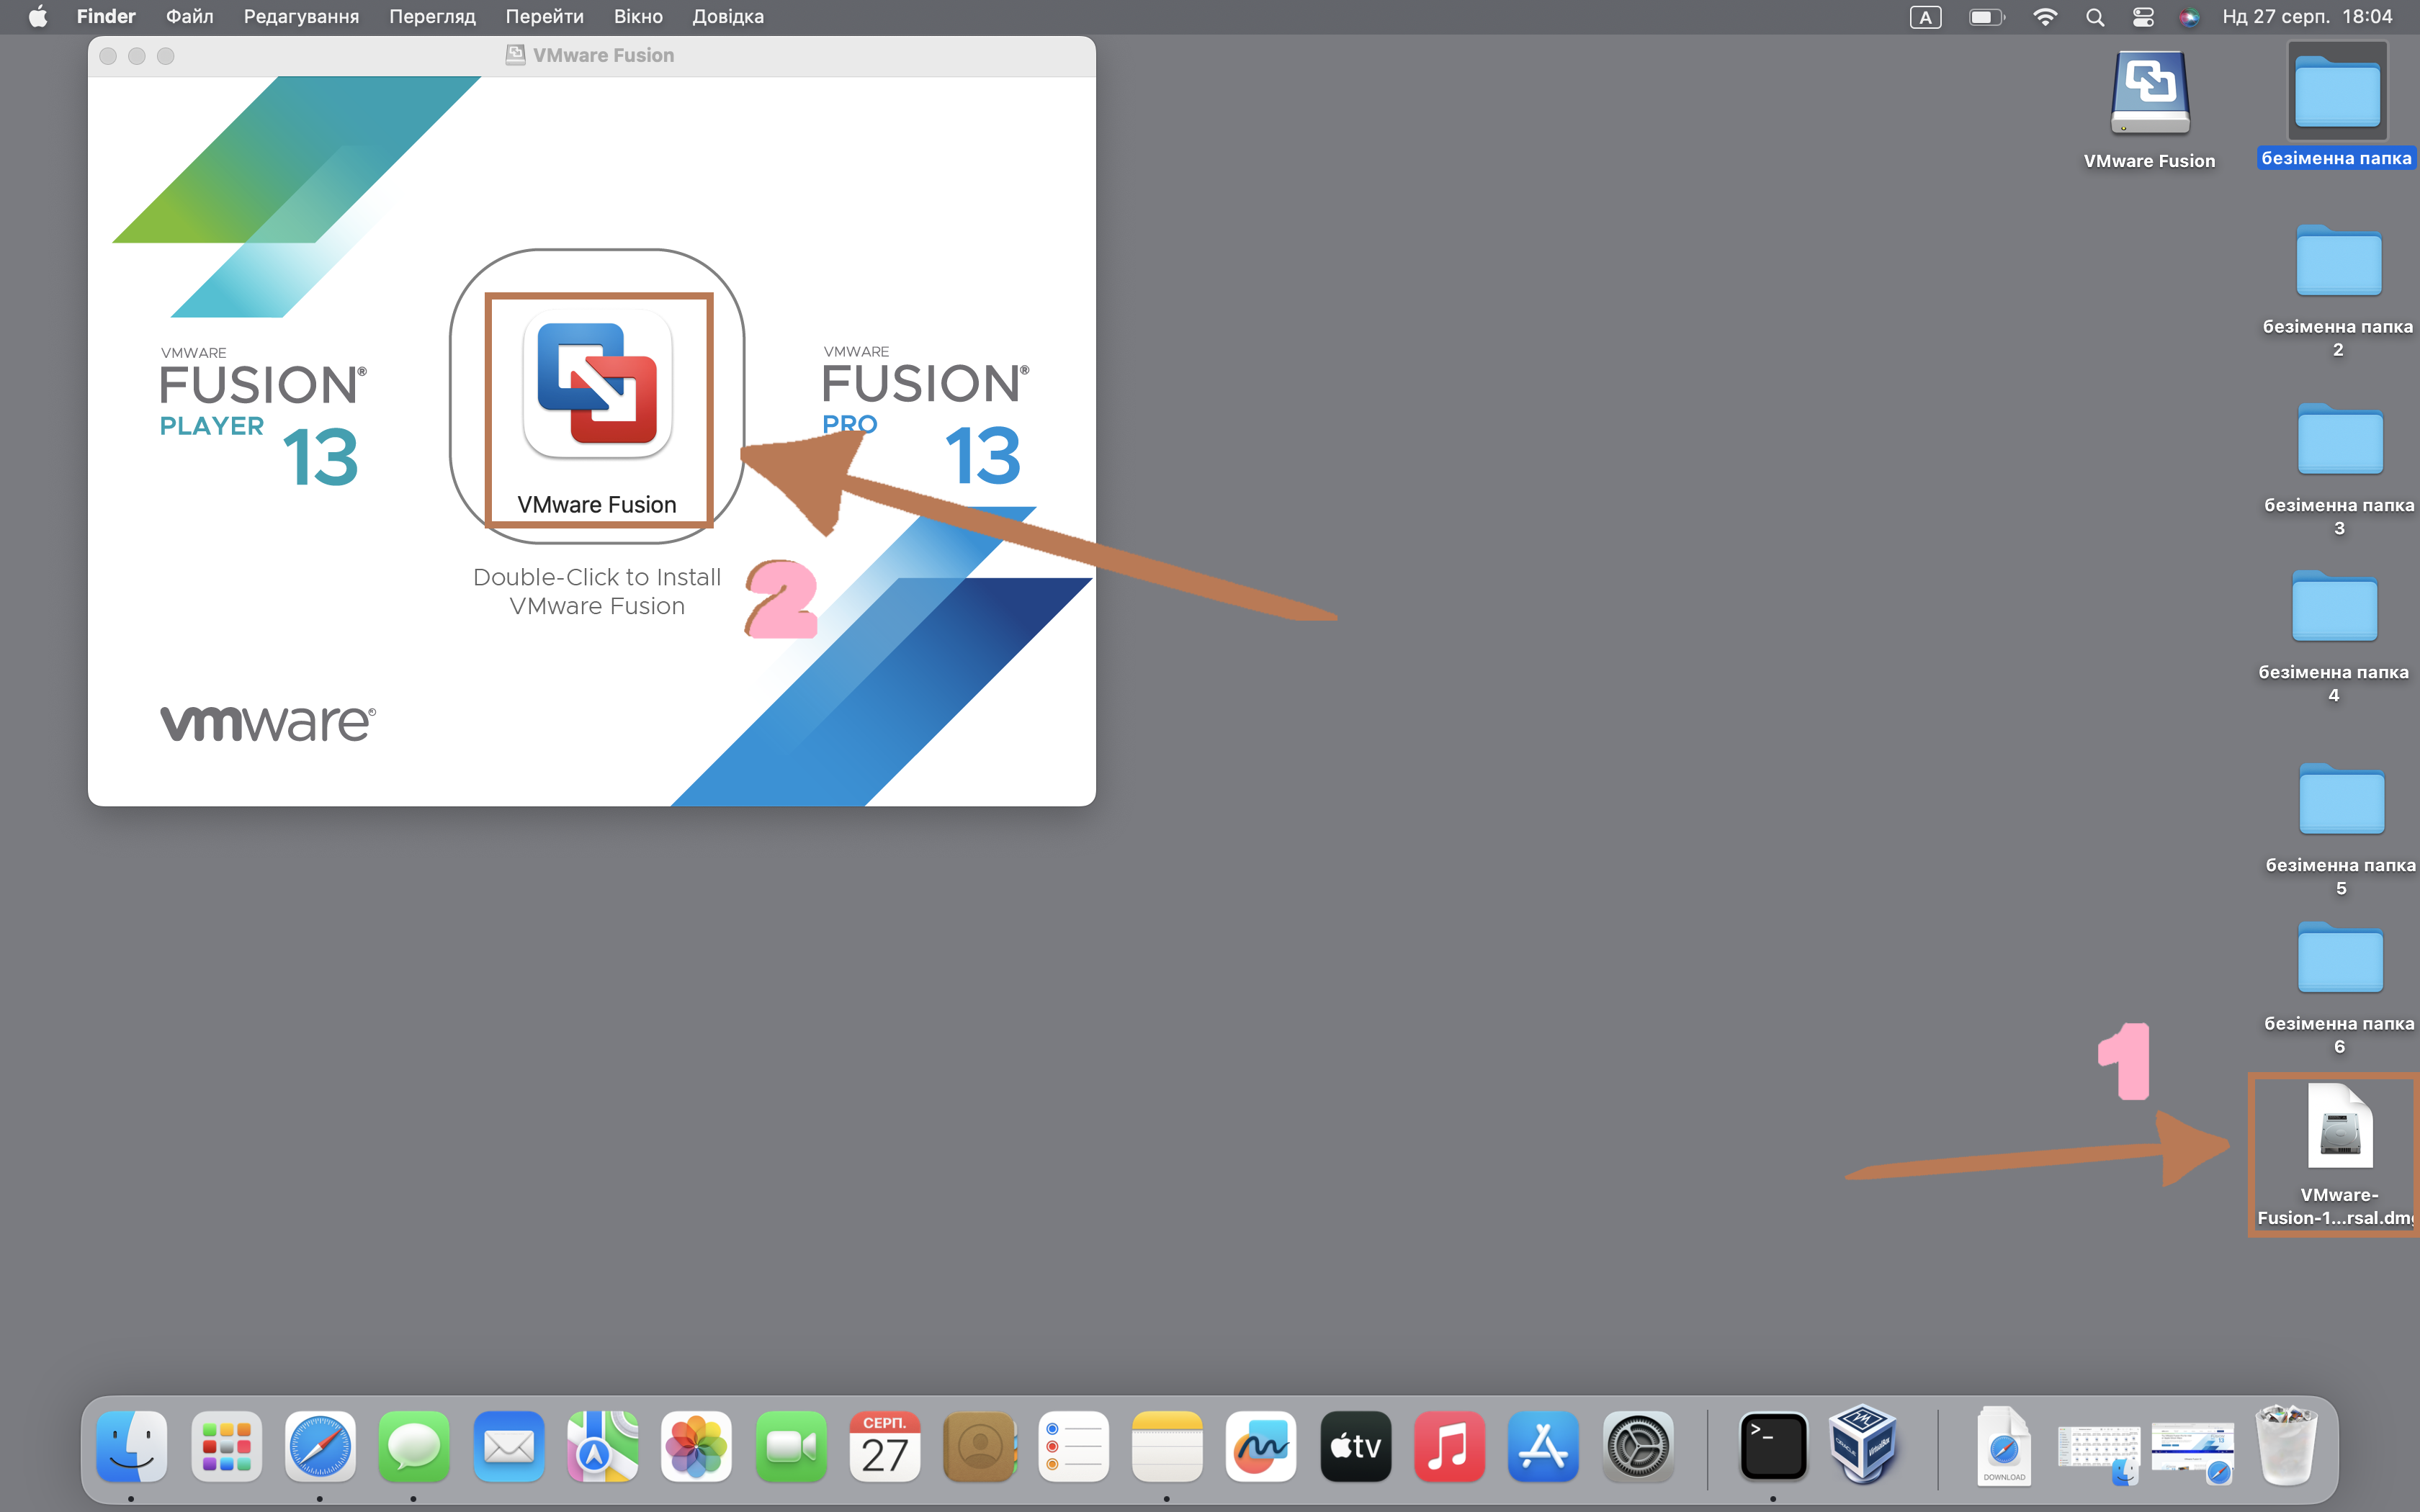
Task: Open the VMware Fusion mounted disk on desktop
Action: click(x=2149, y=93)
